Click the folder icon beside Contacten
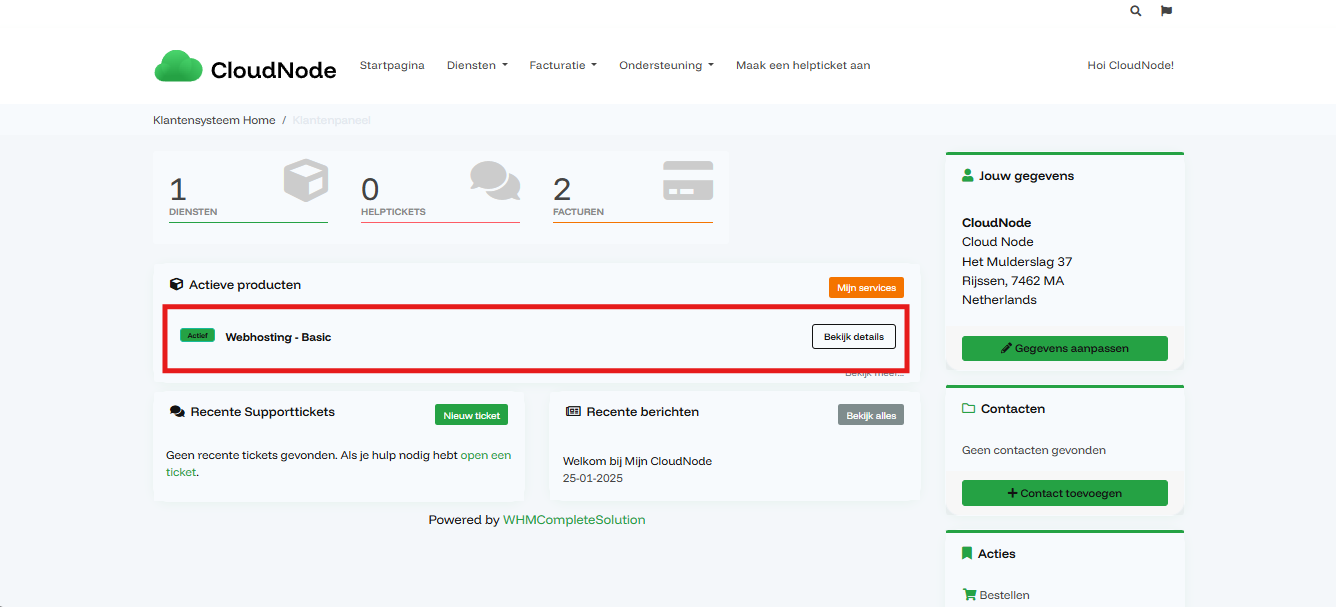 click(x=968, y=409)
